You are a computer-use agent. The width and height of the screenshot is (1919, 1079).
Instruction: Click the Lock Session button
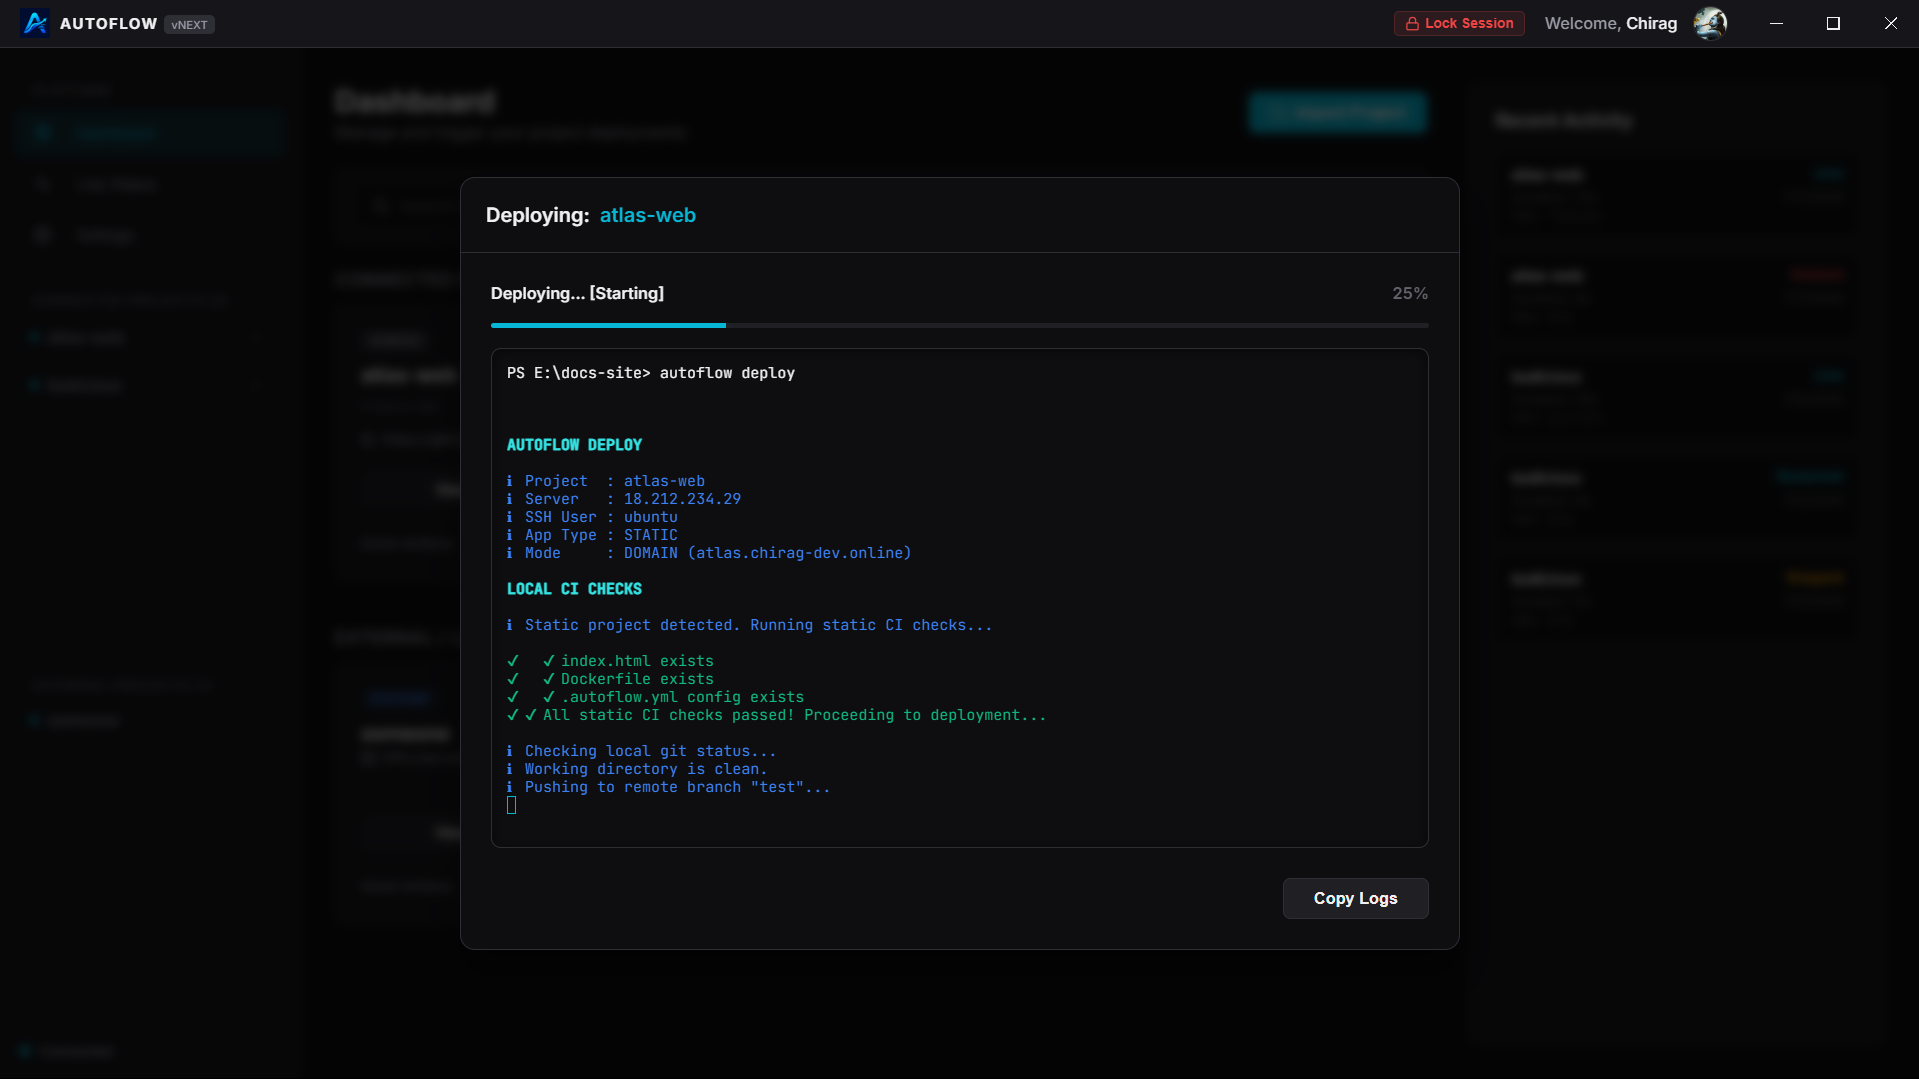point(1459,23)
